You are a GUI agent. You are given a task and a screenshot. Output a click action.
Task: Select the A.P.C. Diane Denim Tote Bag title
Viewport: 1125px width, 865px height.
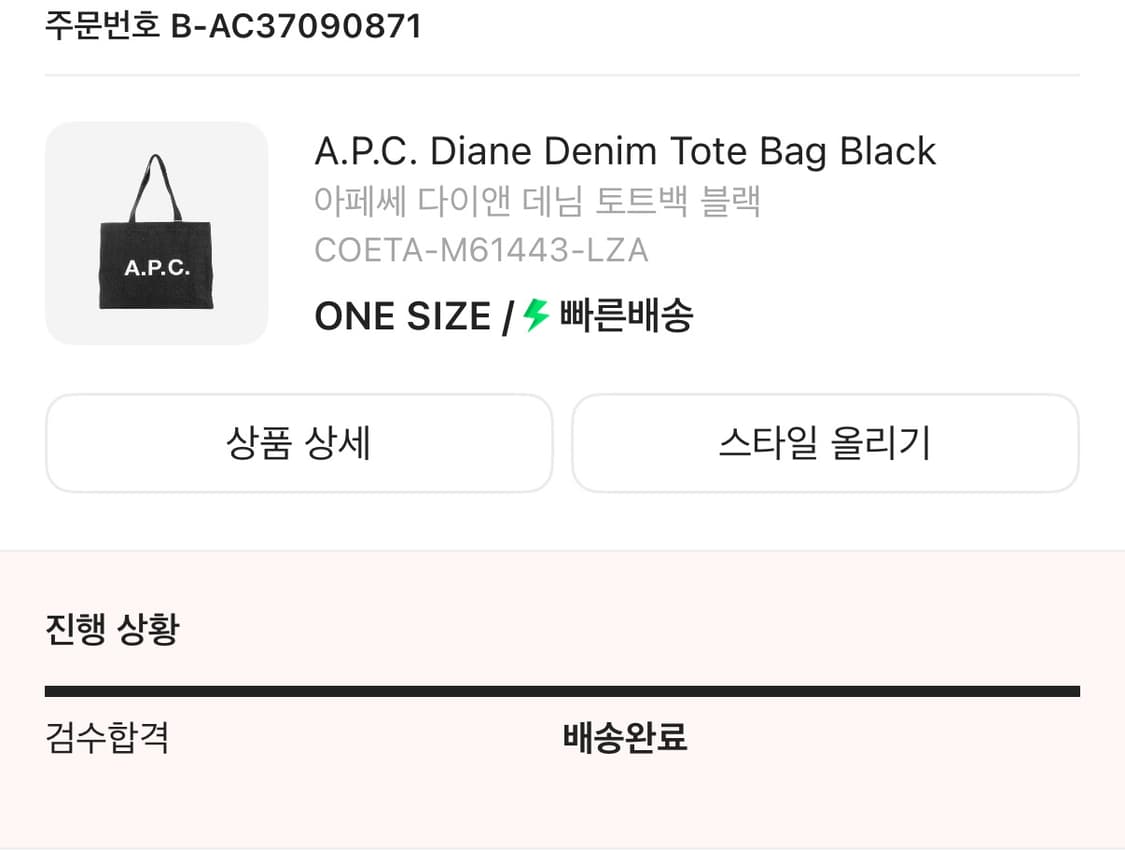(625, 152)
